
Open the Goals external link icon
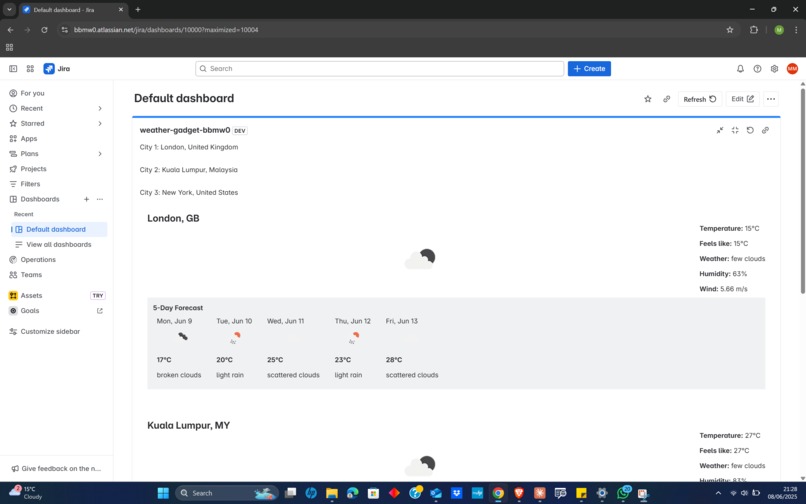[100, 311]
